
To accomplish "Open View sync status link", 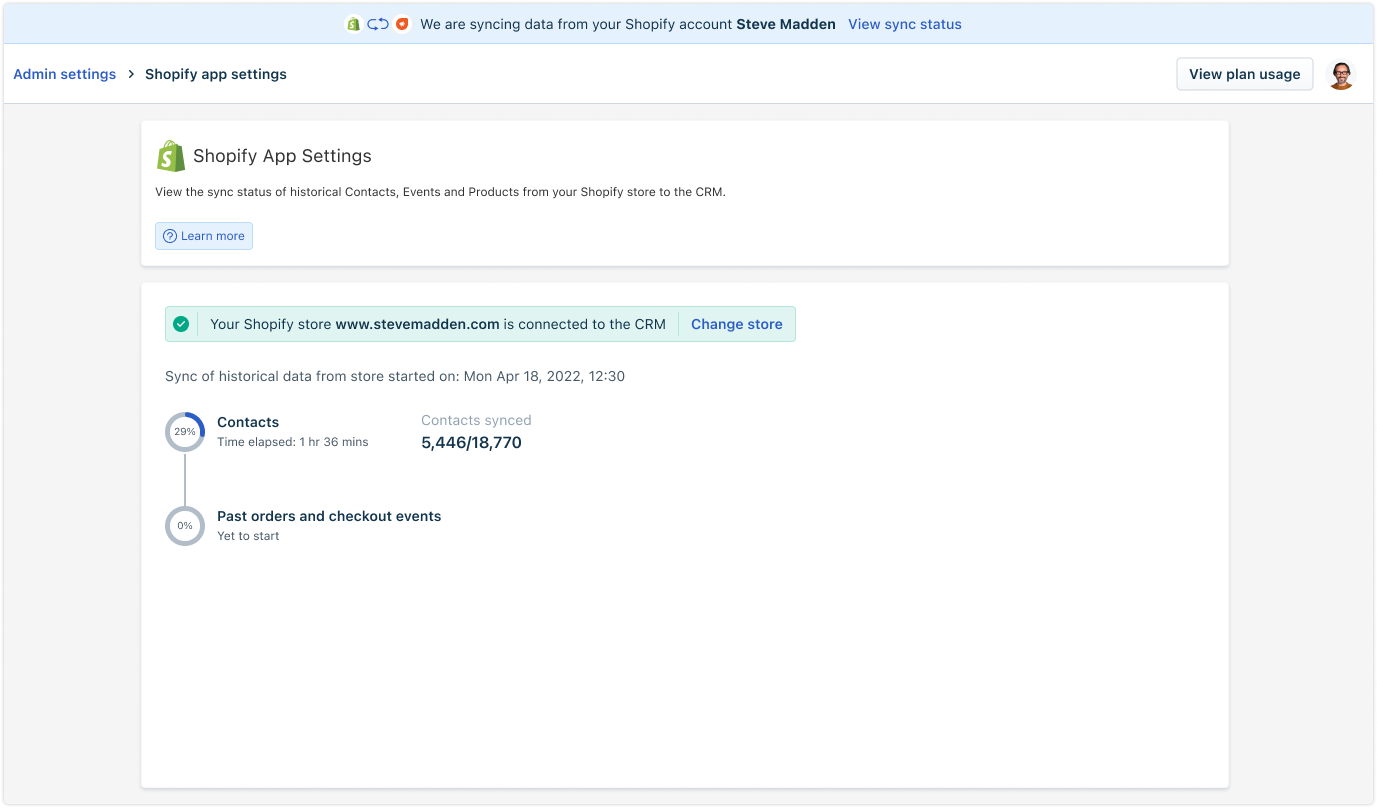I will pyautogui.click(x=905, y=24).
